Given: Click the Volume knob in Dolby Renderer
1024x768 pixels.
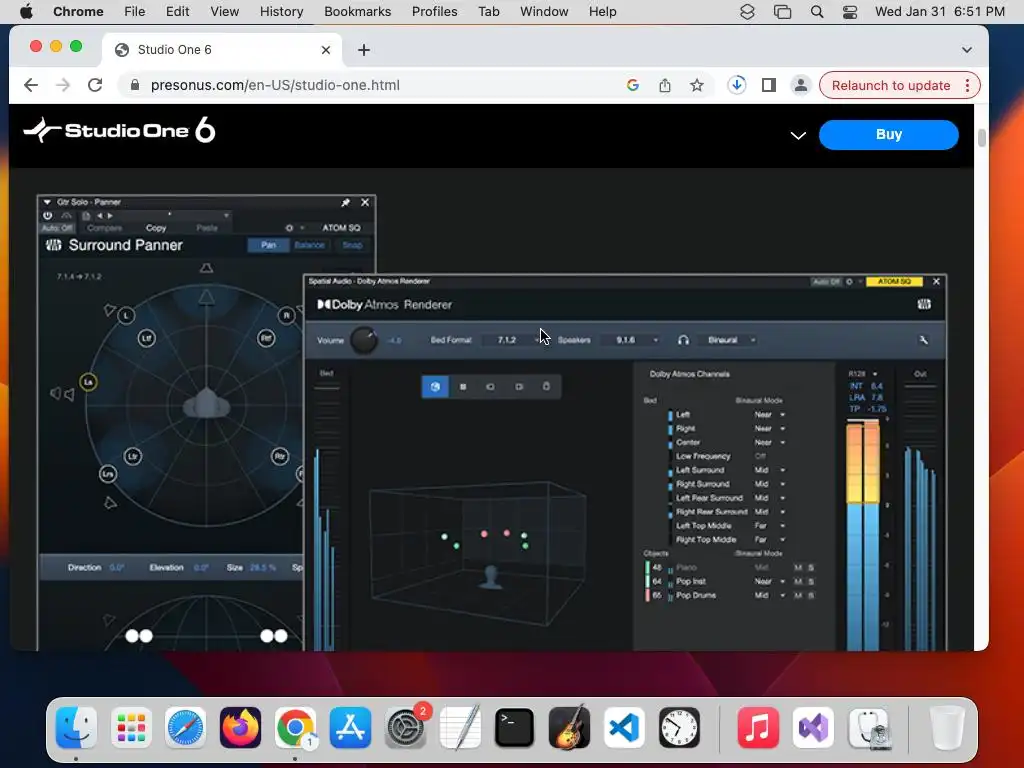Looking at the screenshot, I should (x=364, y=340).
